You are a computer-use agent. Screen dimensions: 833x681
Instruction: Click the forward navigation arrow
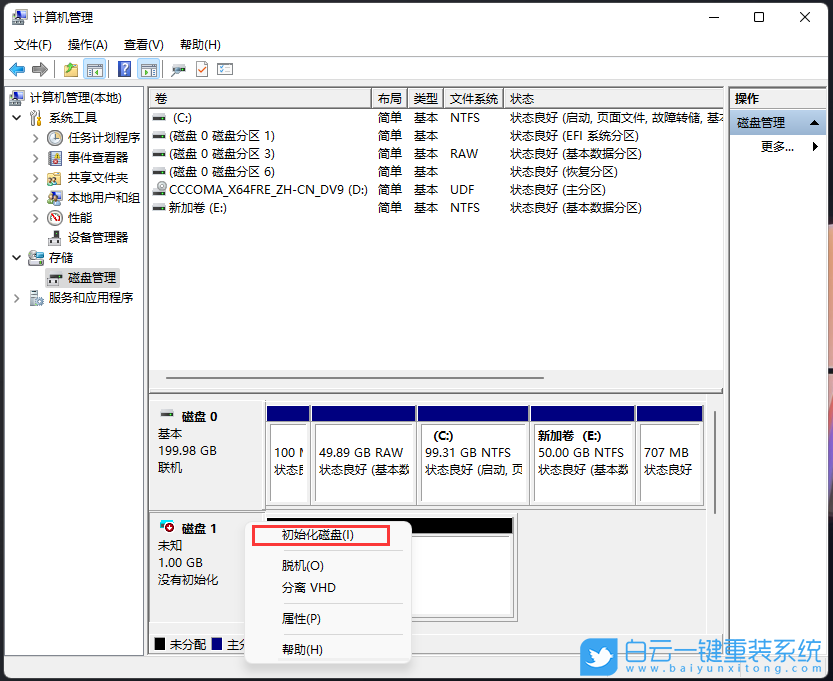coord(40,69)
